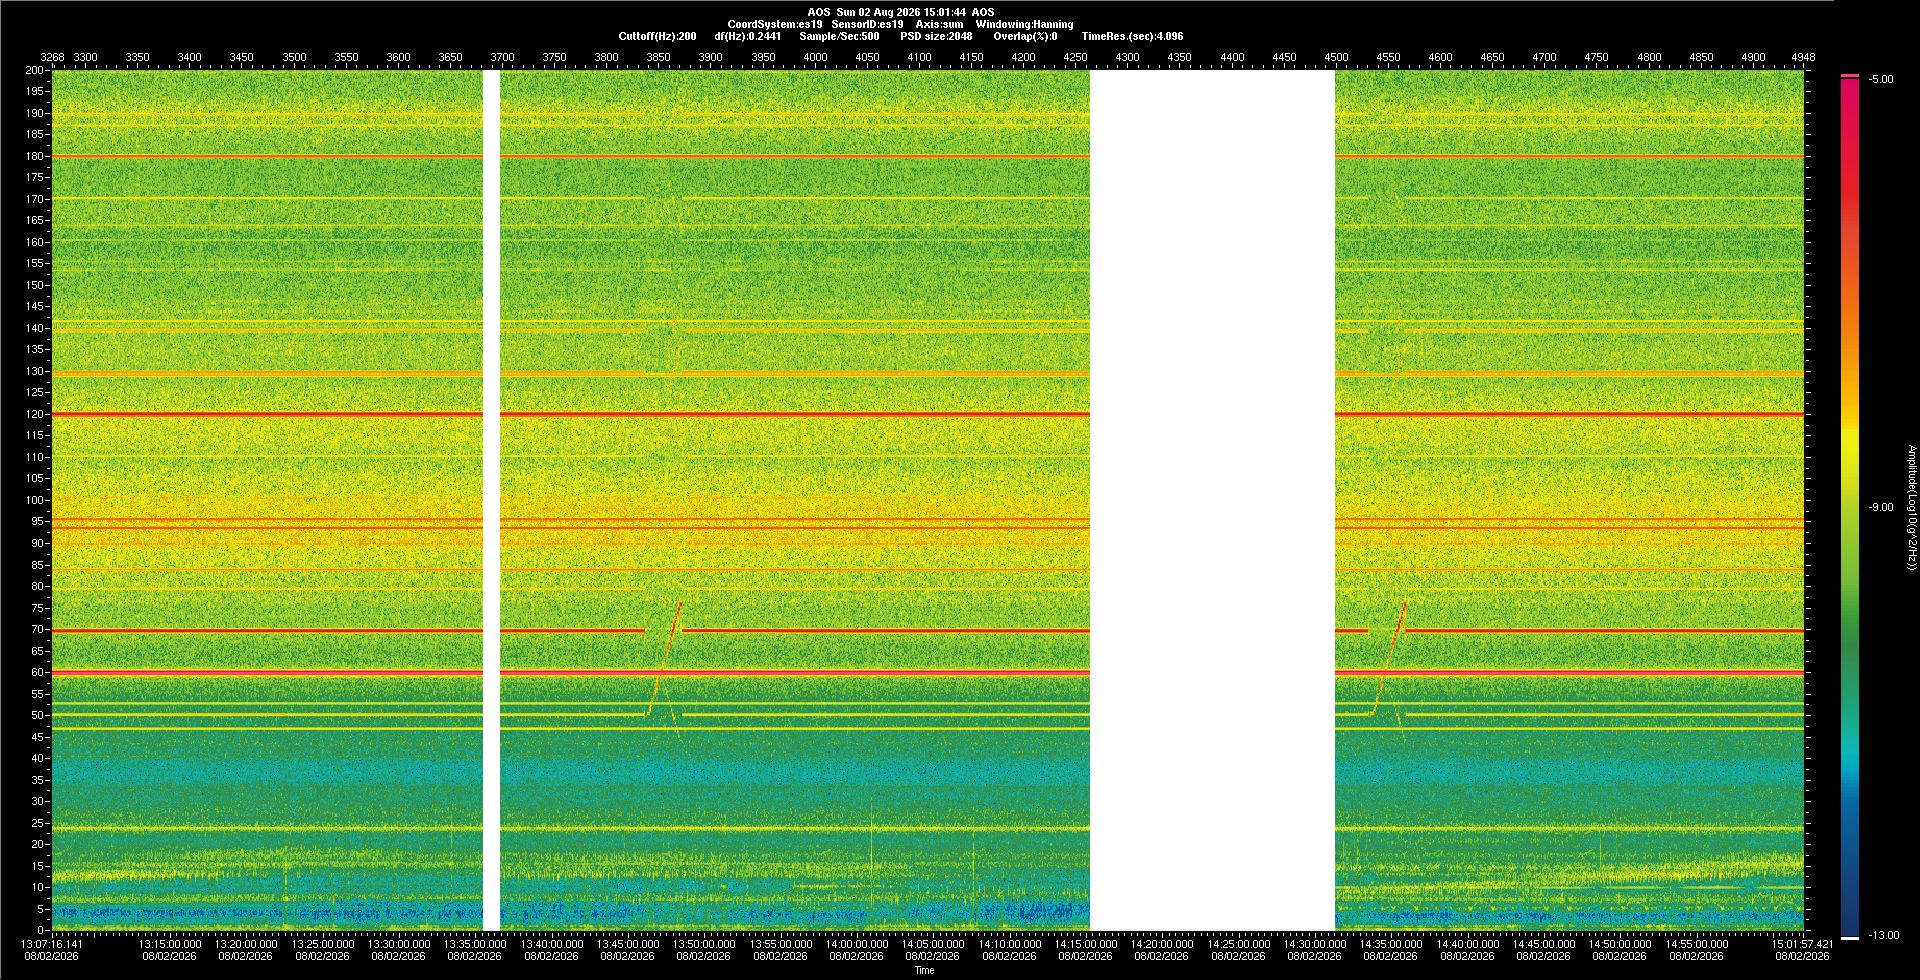Viewport: 1920px width, 980px height.
Task: Click the '180' frequency axis label
Action: 35,156
